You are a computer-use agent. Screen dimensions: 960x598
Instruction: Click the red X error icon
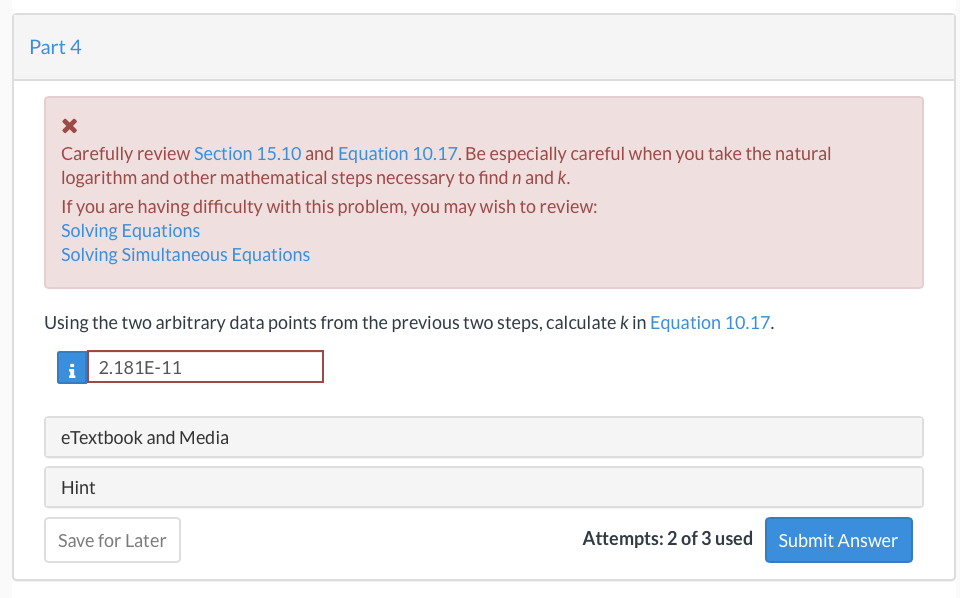click(x=70, y=126)
